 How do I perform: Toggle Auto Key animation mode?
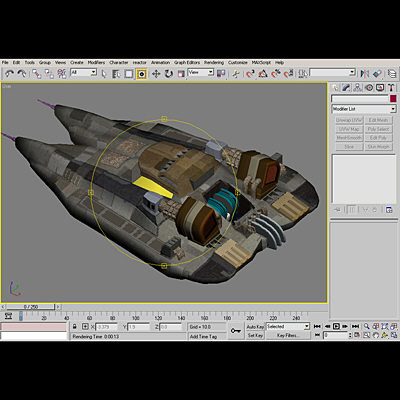point(255,327)
